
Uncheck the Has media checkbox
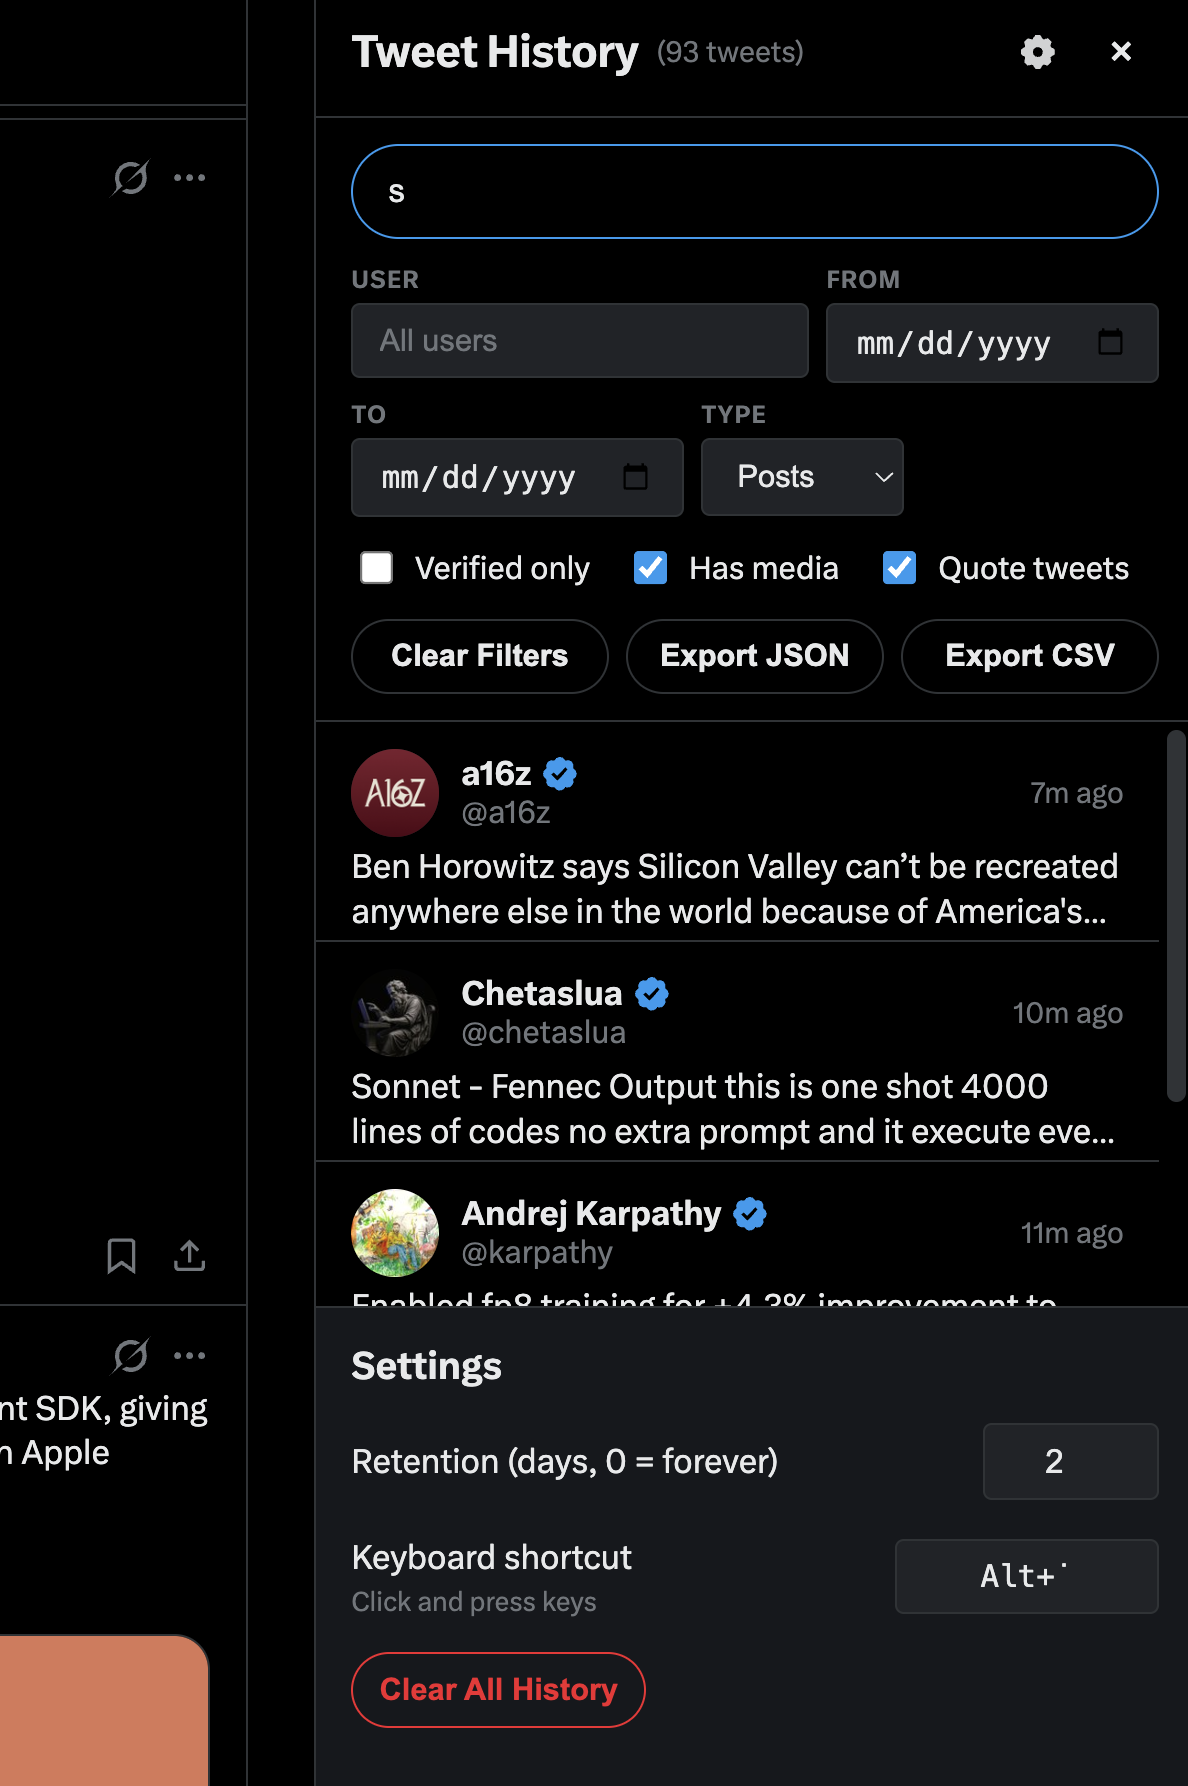click(x=651, y=568)
